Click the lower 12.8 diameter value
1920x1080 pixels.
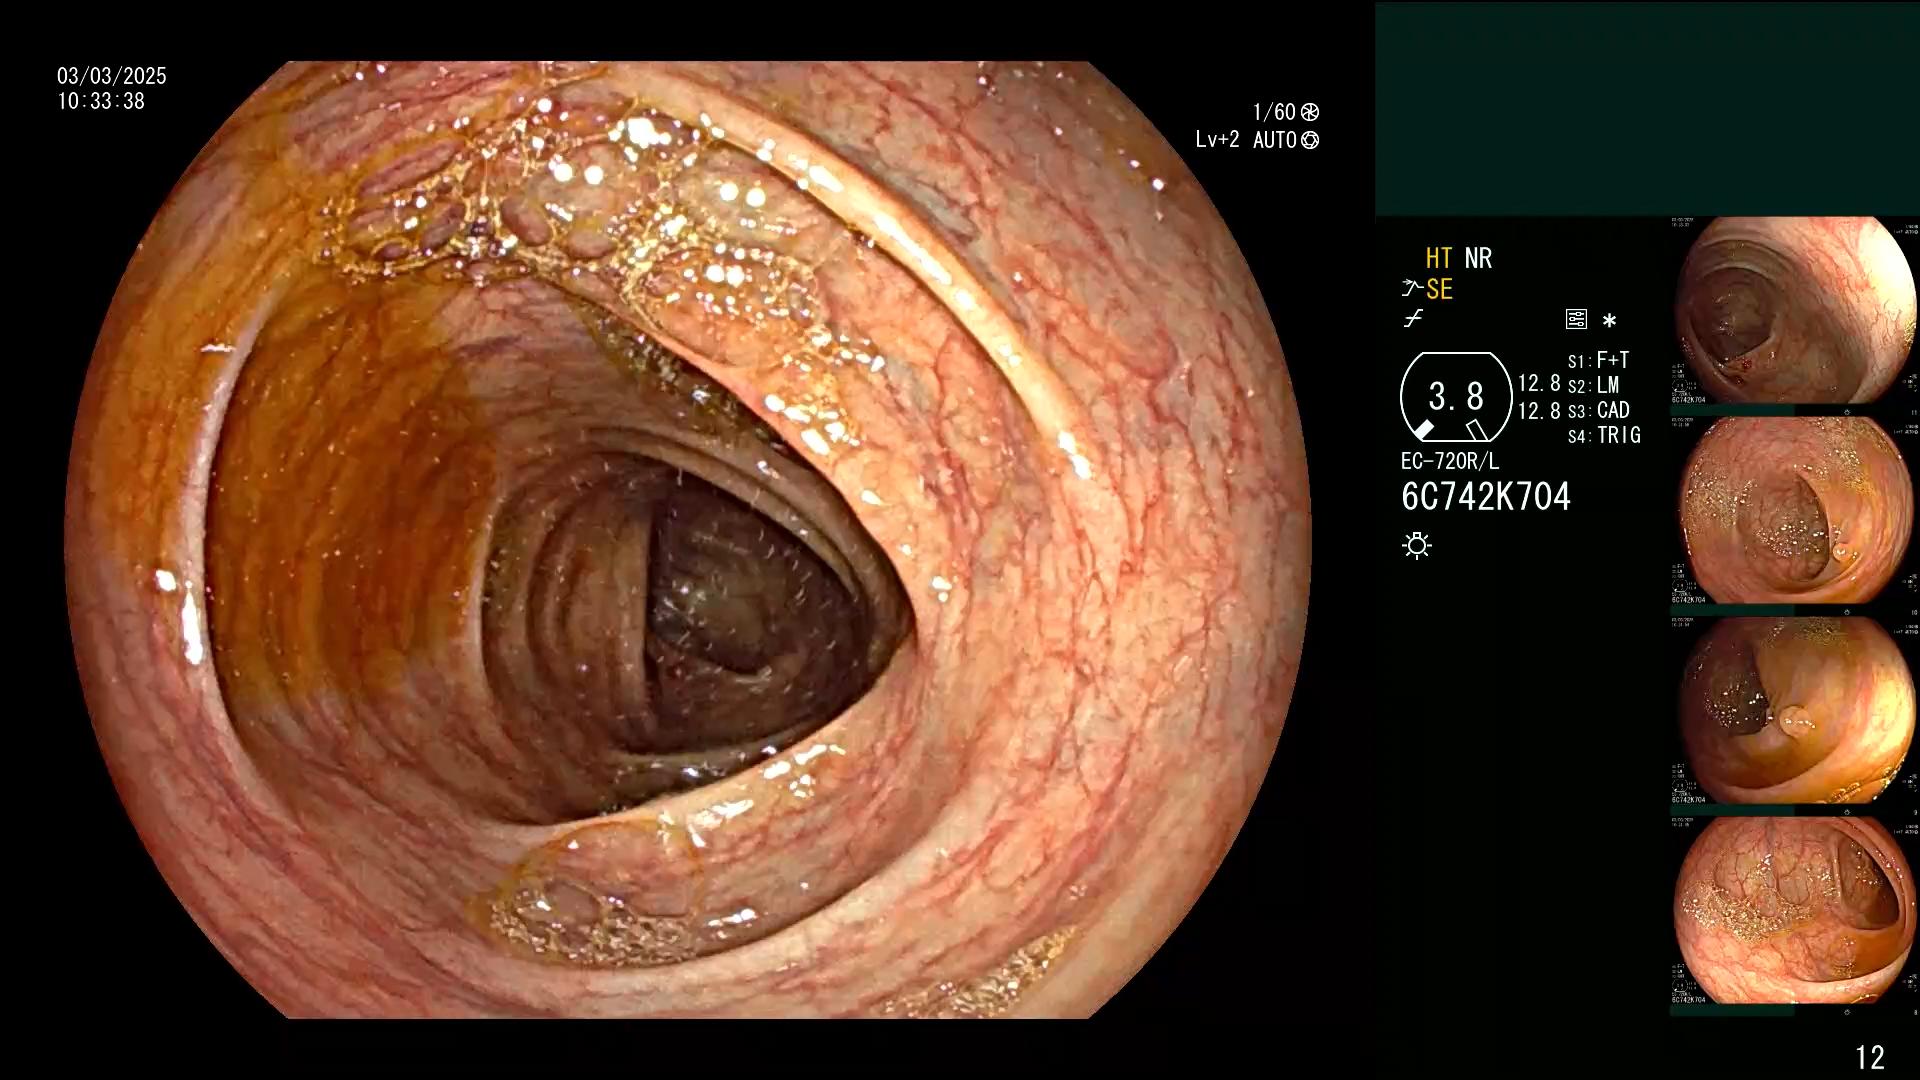pos(1539,410)
